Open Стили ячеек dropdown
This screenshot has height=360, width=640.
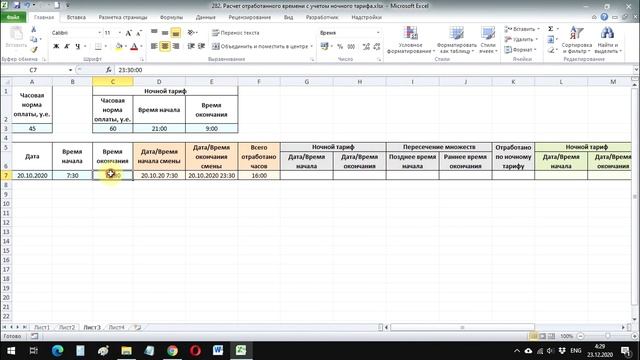coord(488,40)
